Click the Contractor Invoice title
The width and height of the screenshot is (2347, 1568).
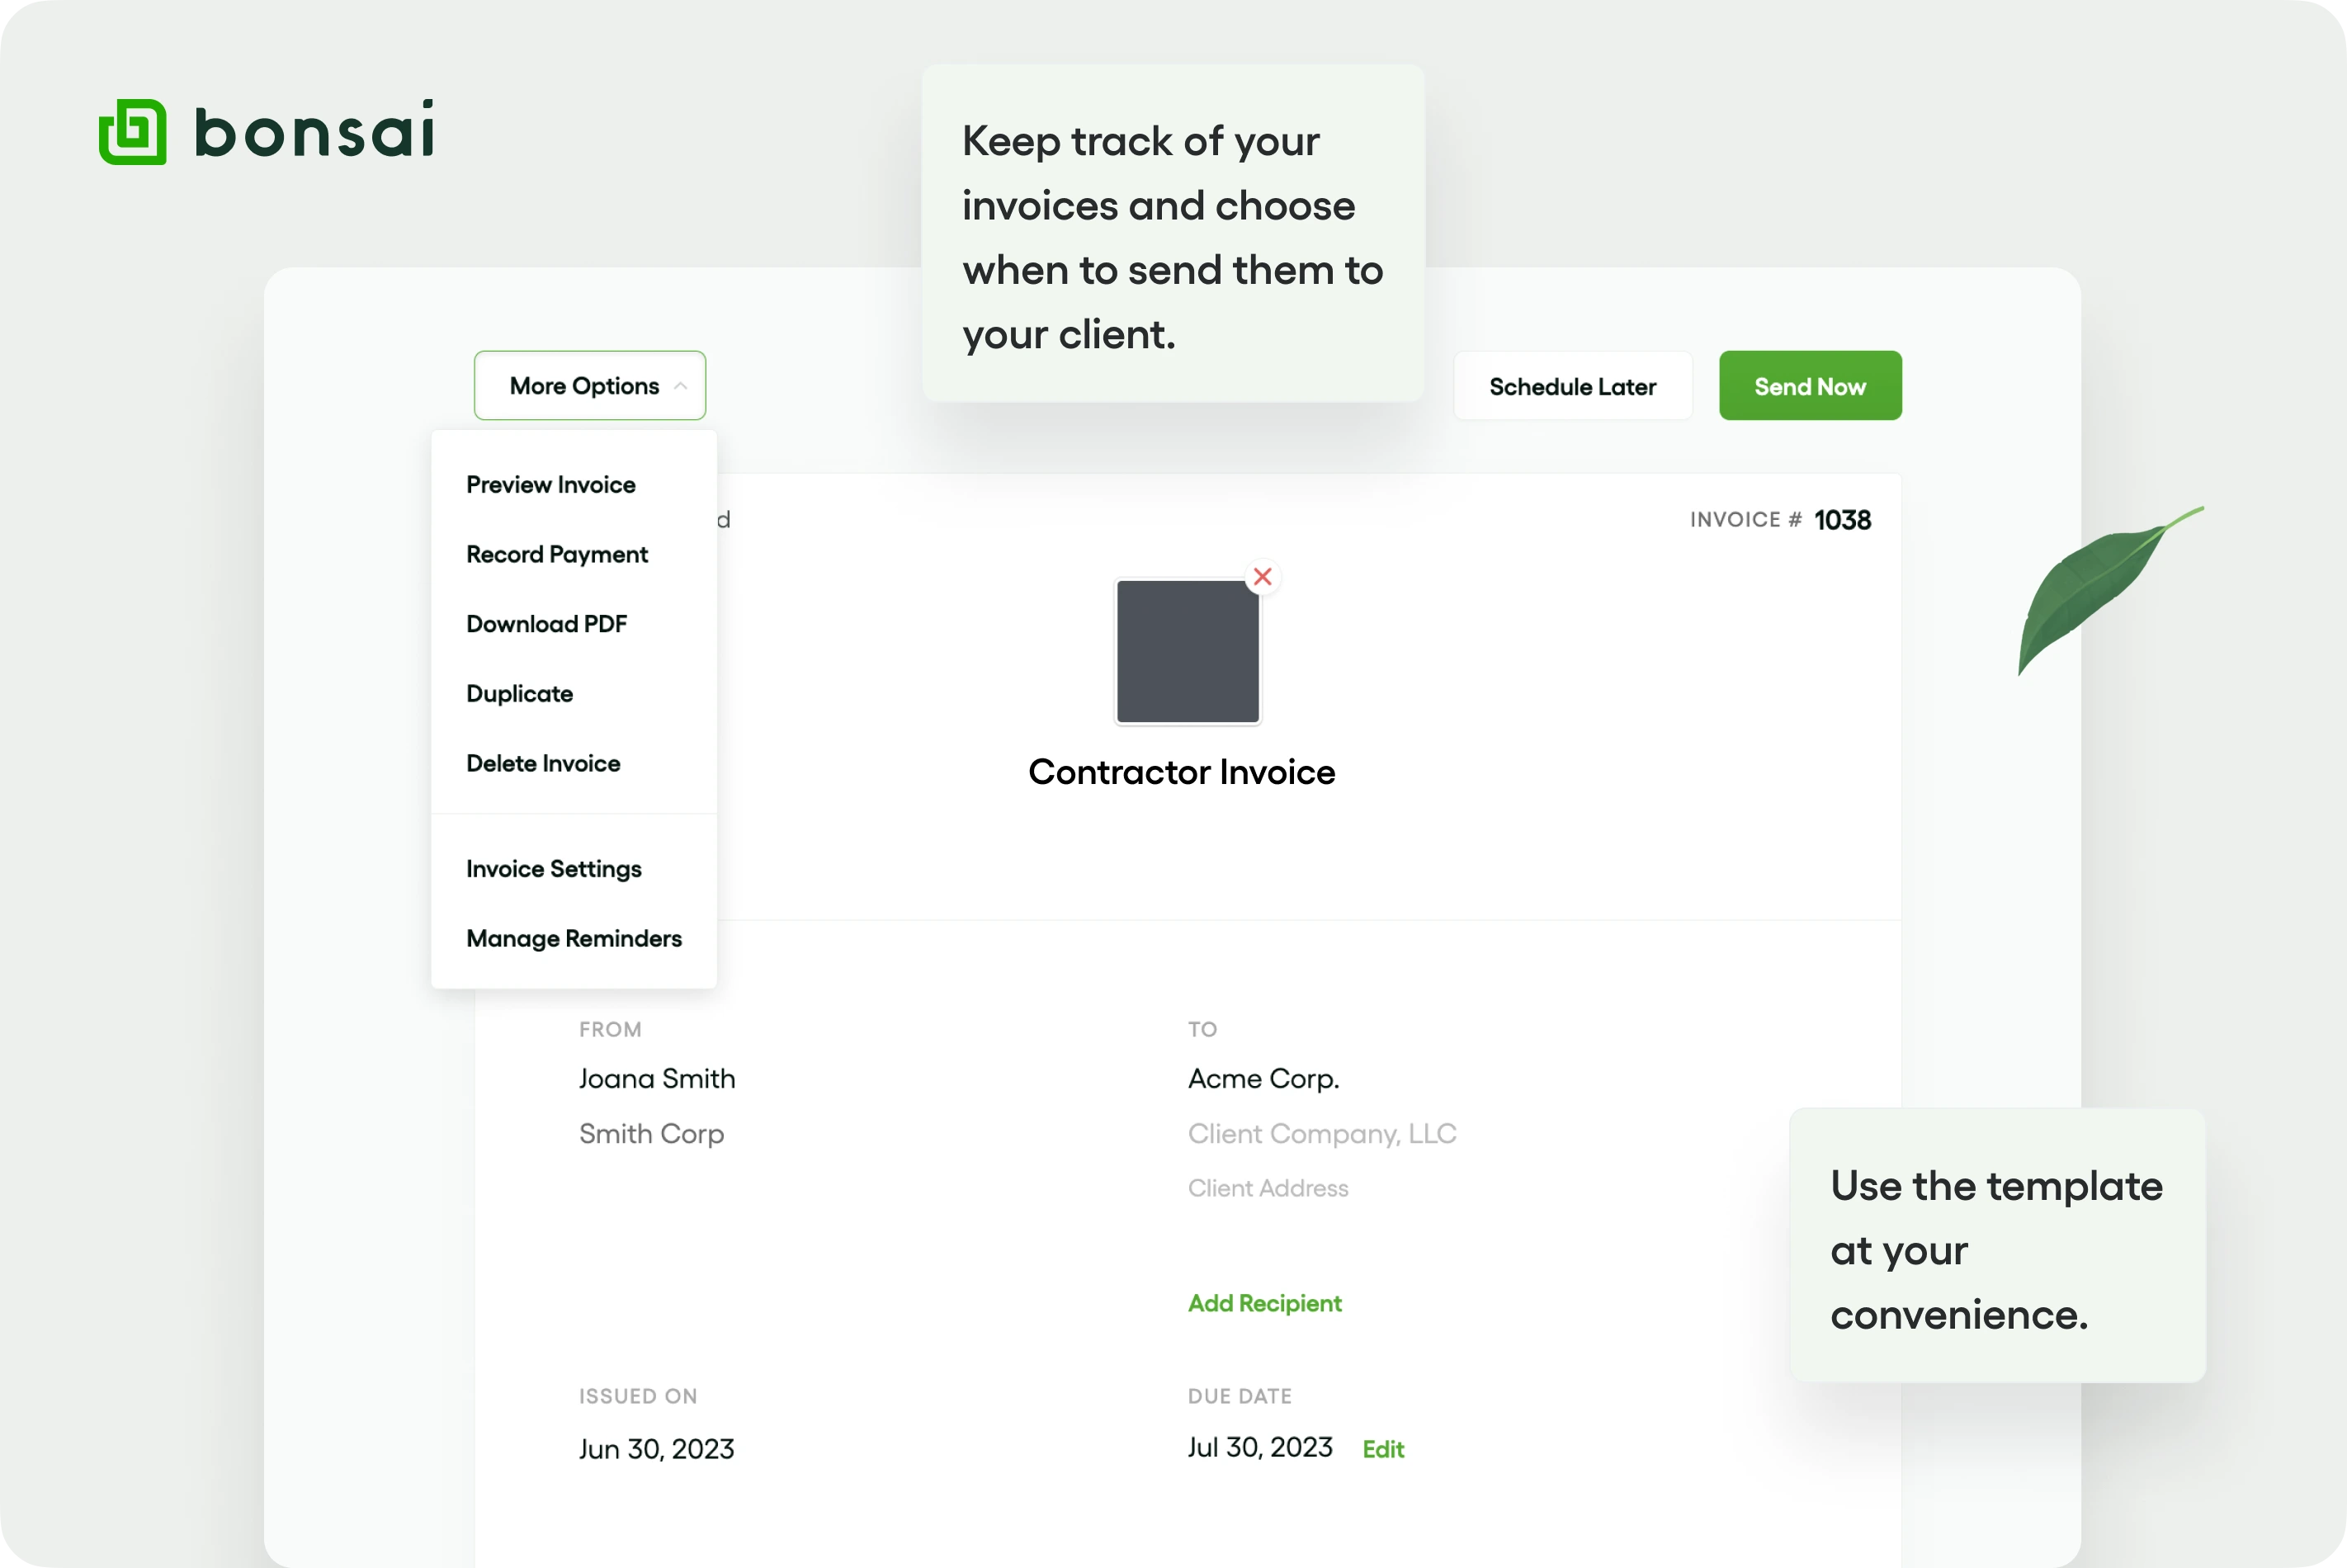pyautogui.click(x=1181, y=772)
